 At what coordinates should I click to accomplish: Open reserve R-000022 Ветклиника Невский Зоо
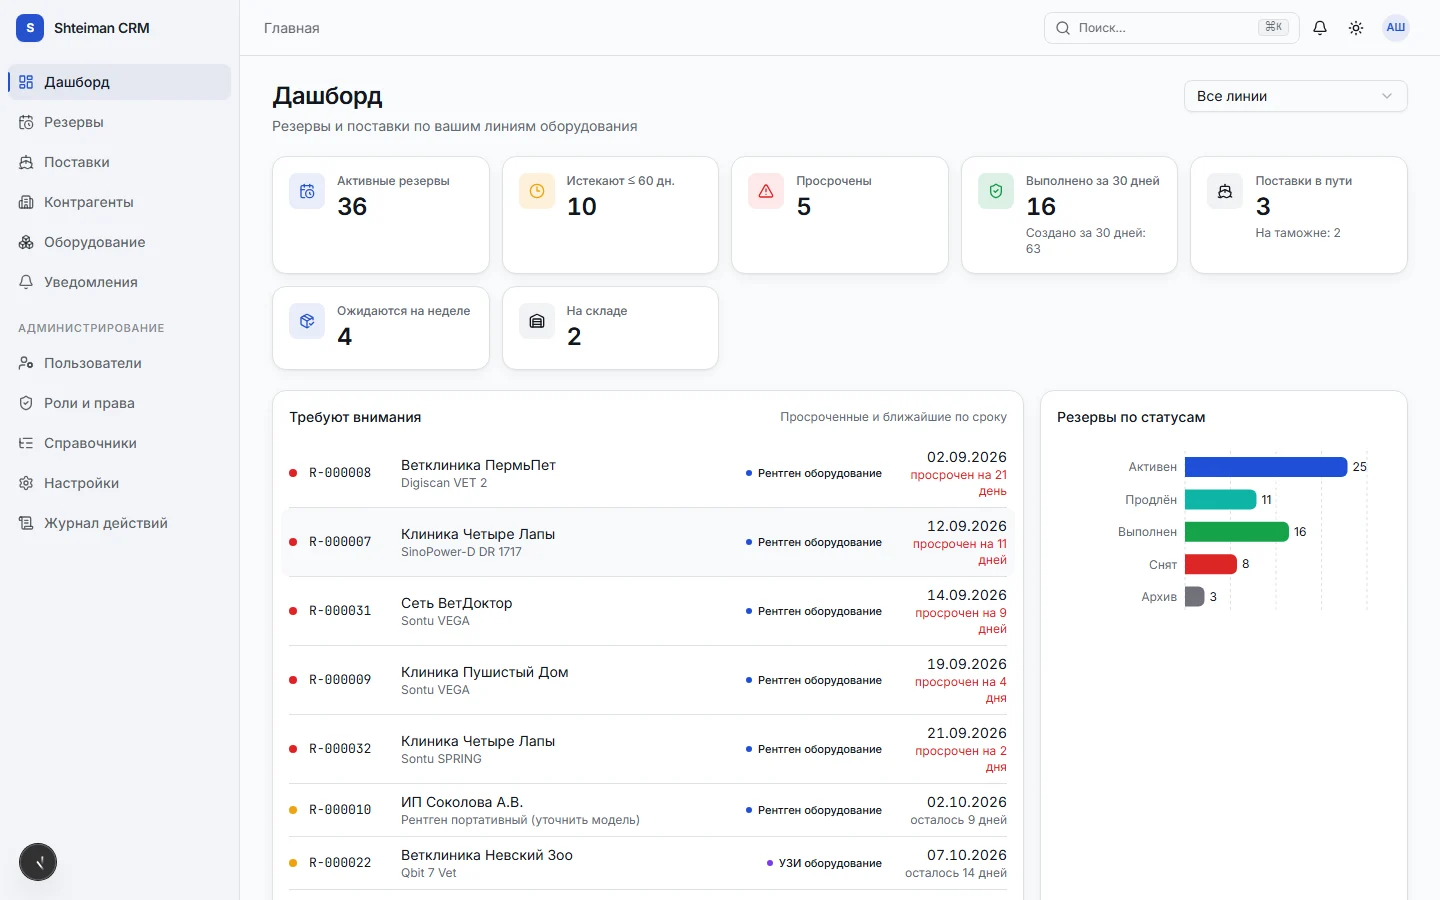(x=648, y=863)
